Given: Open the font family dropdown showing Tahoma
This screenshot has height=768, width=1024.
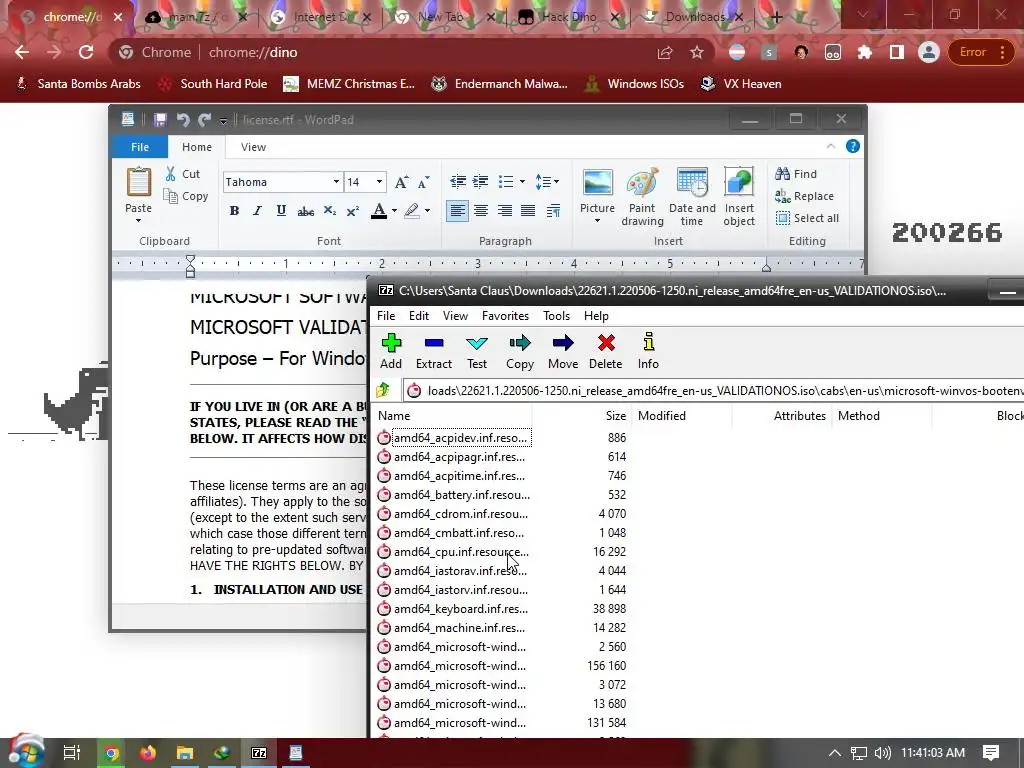Looking at the screenshot, I should pyautogui.click(x=336, y=182).
